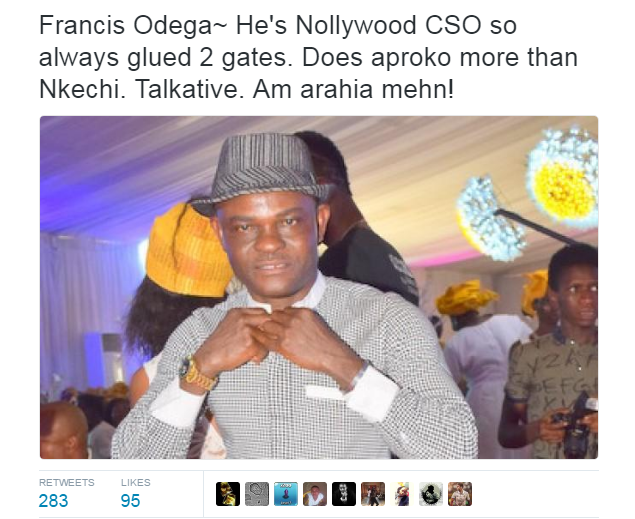Screen dimensions: 635x519
Task: View the 95 likes list
Action: tap(130, 501)
